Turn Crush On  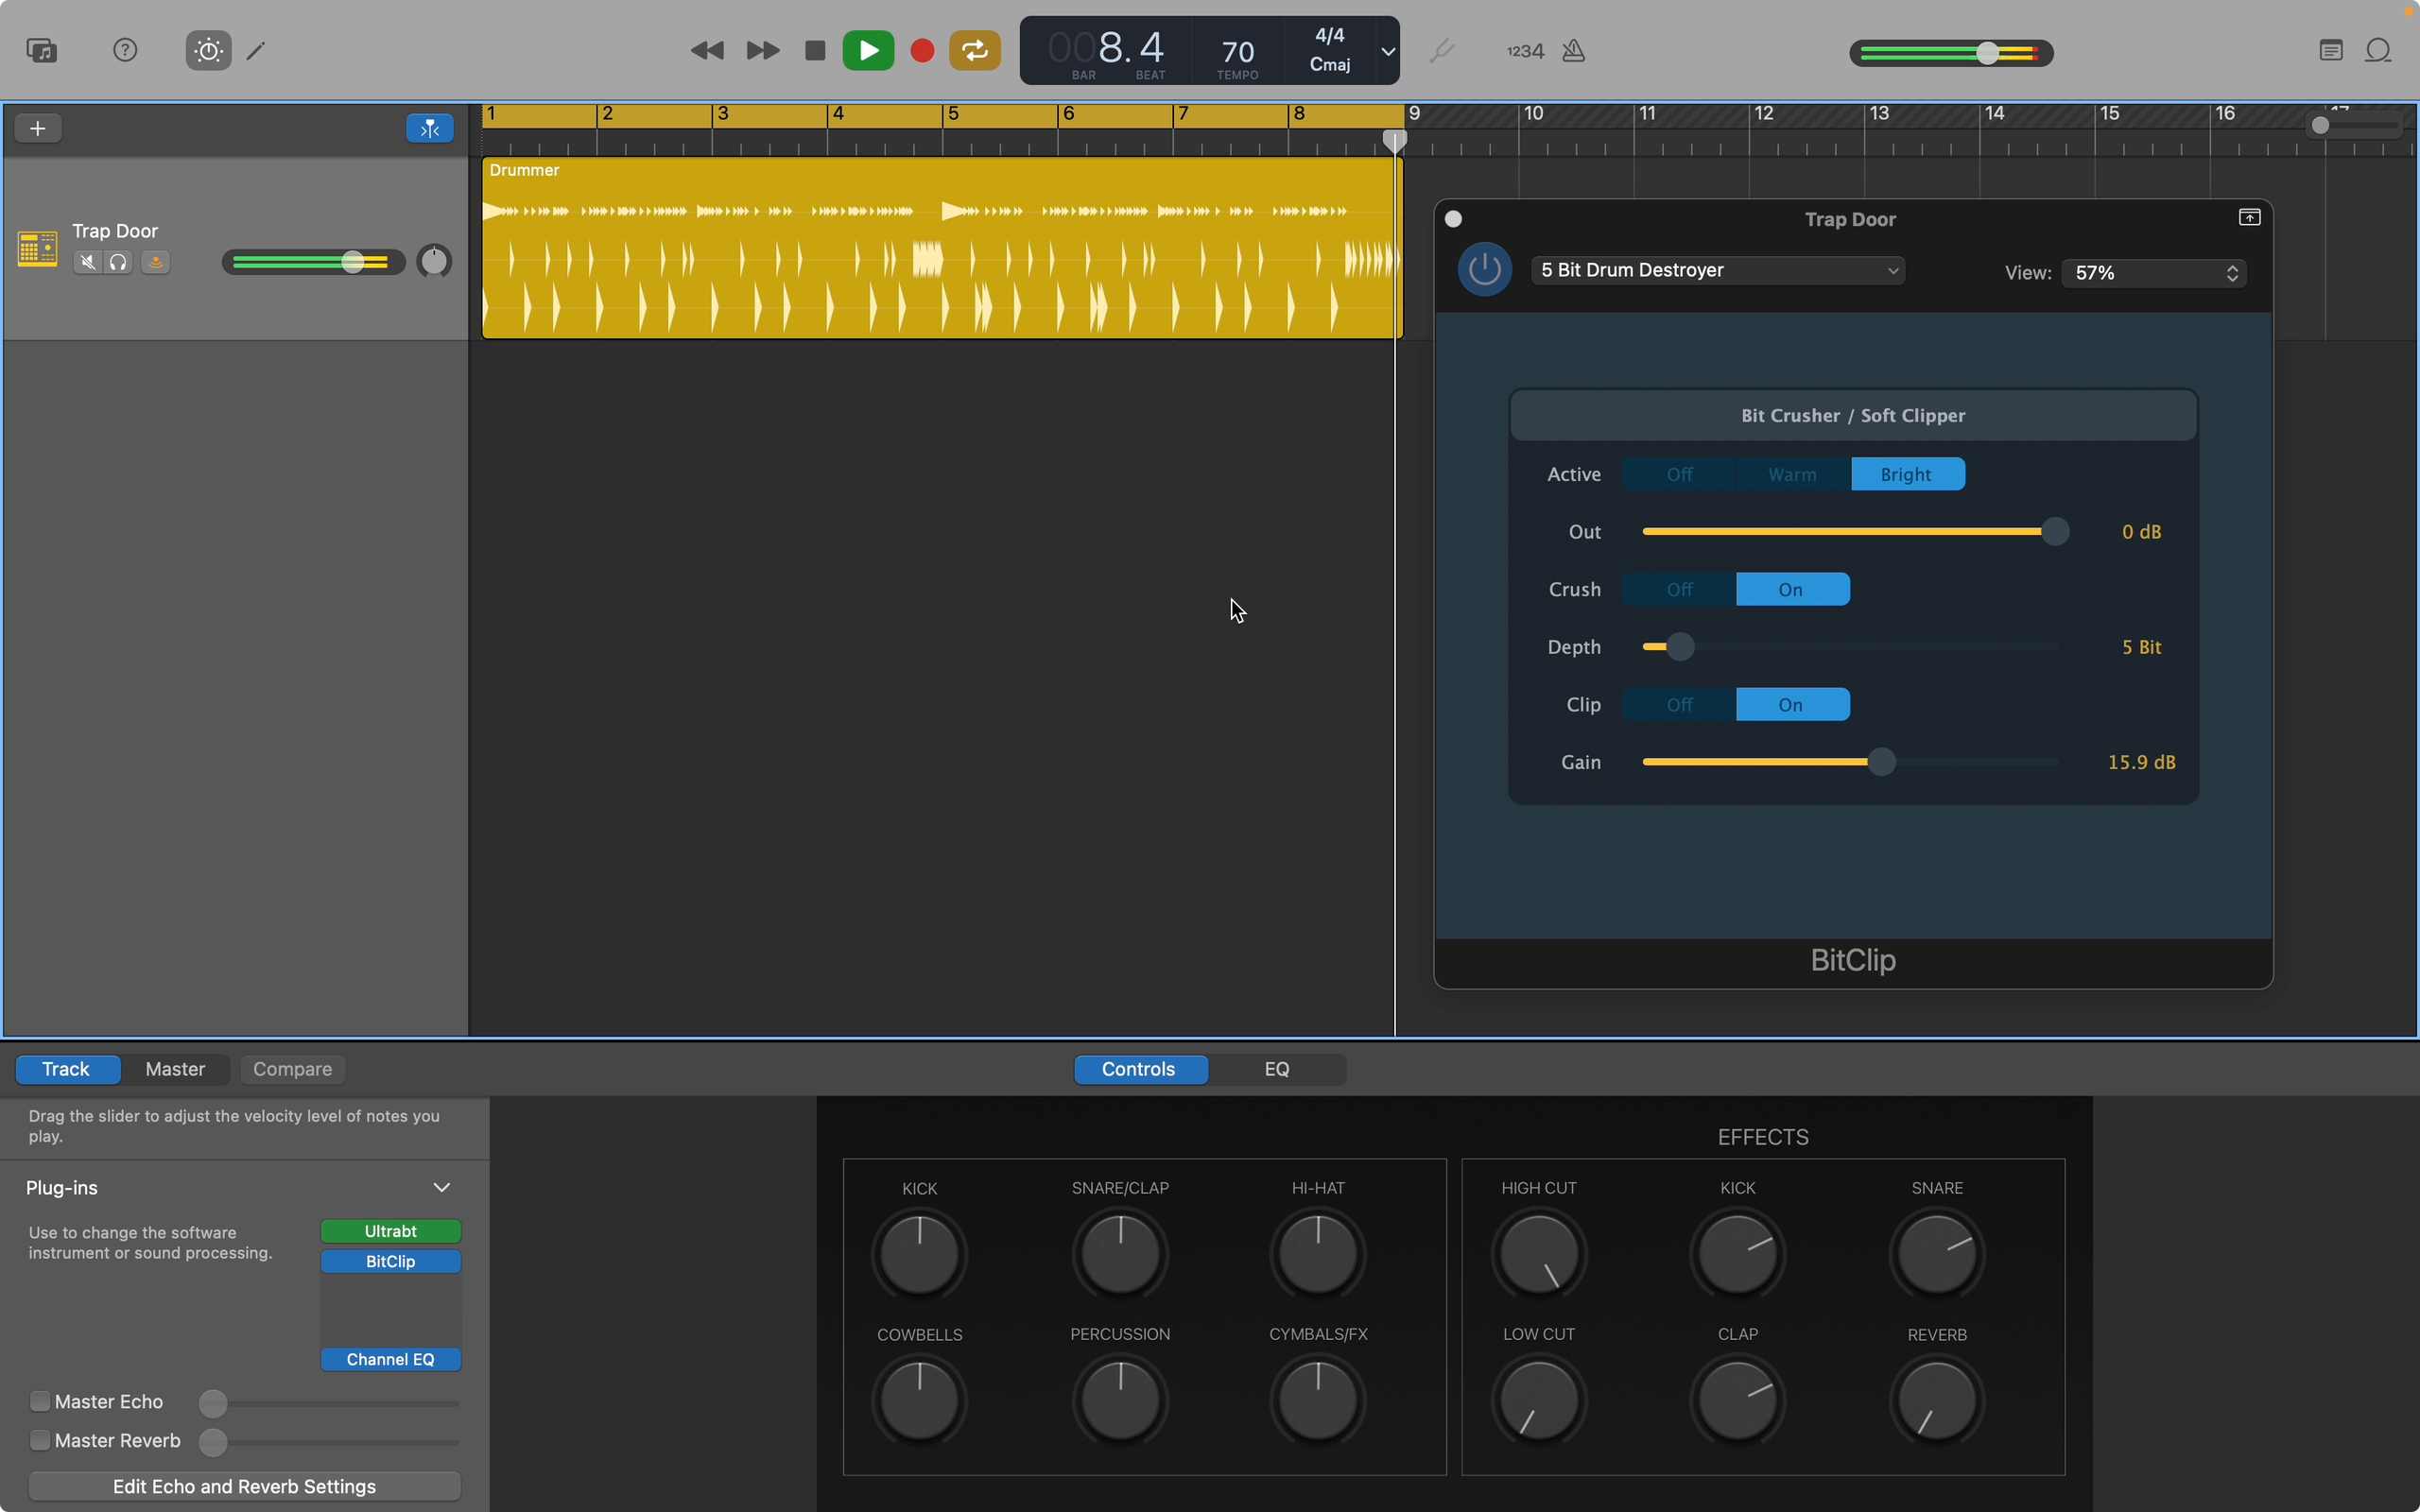pos(1792,589)
